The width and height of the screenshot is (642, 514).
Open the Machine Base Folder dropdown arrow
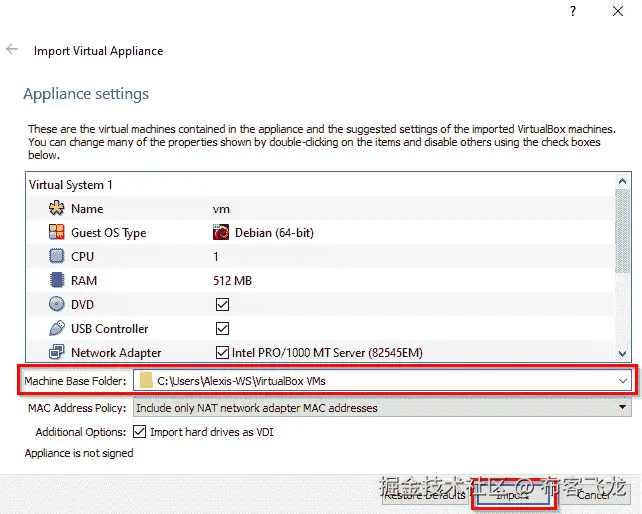(x=623, y=381)
